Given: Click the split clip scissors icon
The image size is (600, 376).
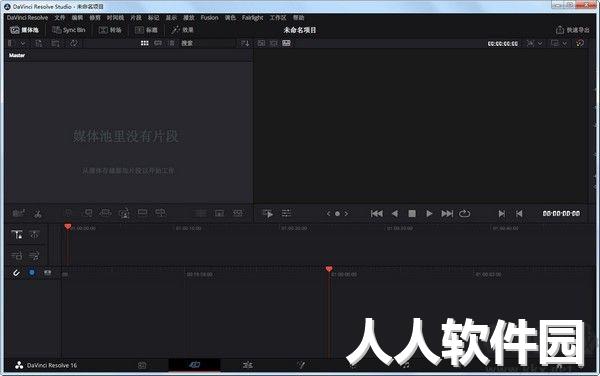Looking at the screenshot, I should click(38, 214).
